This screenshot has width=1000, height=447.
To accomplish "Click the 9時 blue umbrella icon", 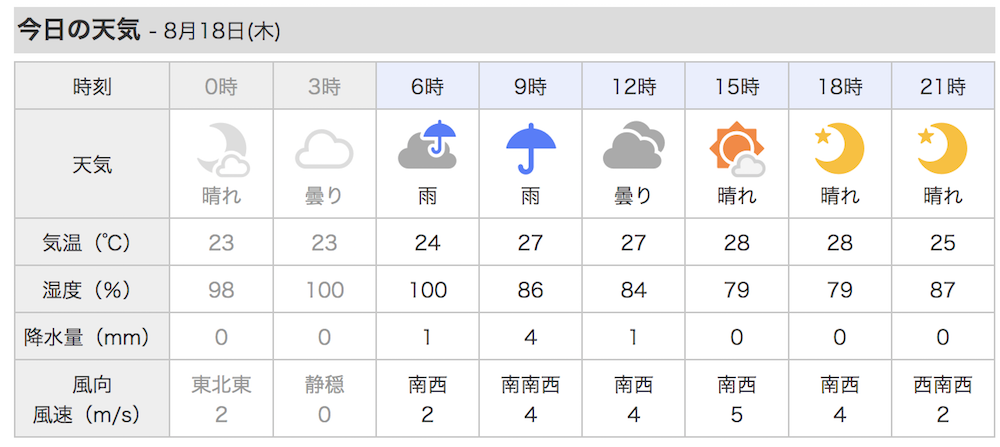I will [531, 148].
